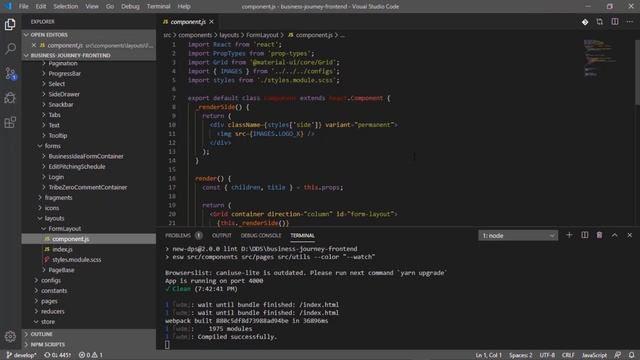The height and width of the screenshot is (360, 640).
Task: Select the Terminal panel tab
Action: 302,236
